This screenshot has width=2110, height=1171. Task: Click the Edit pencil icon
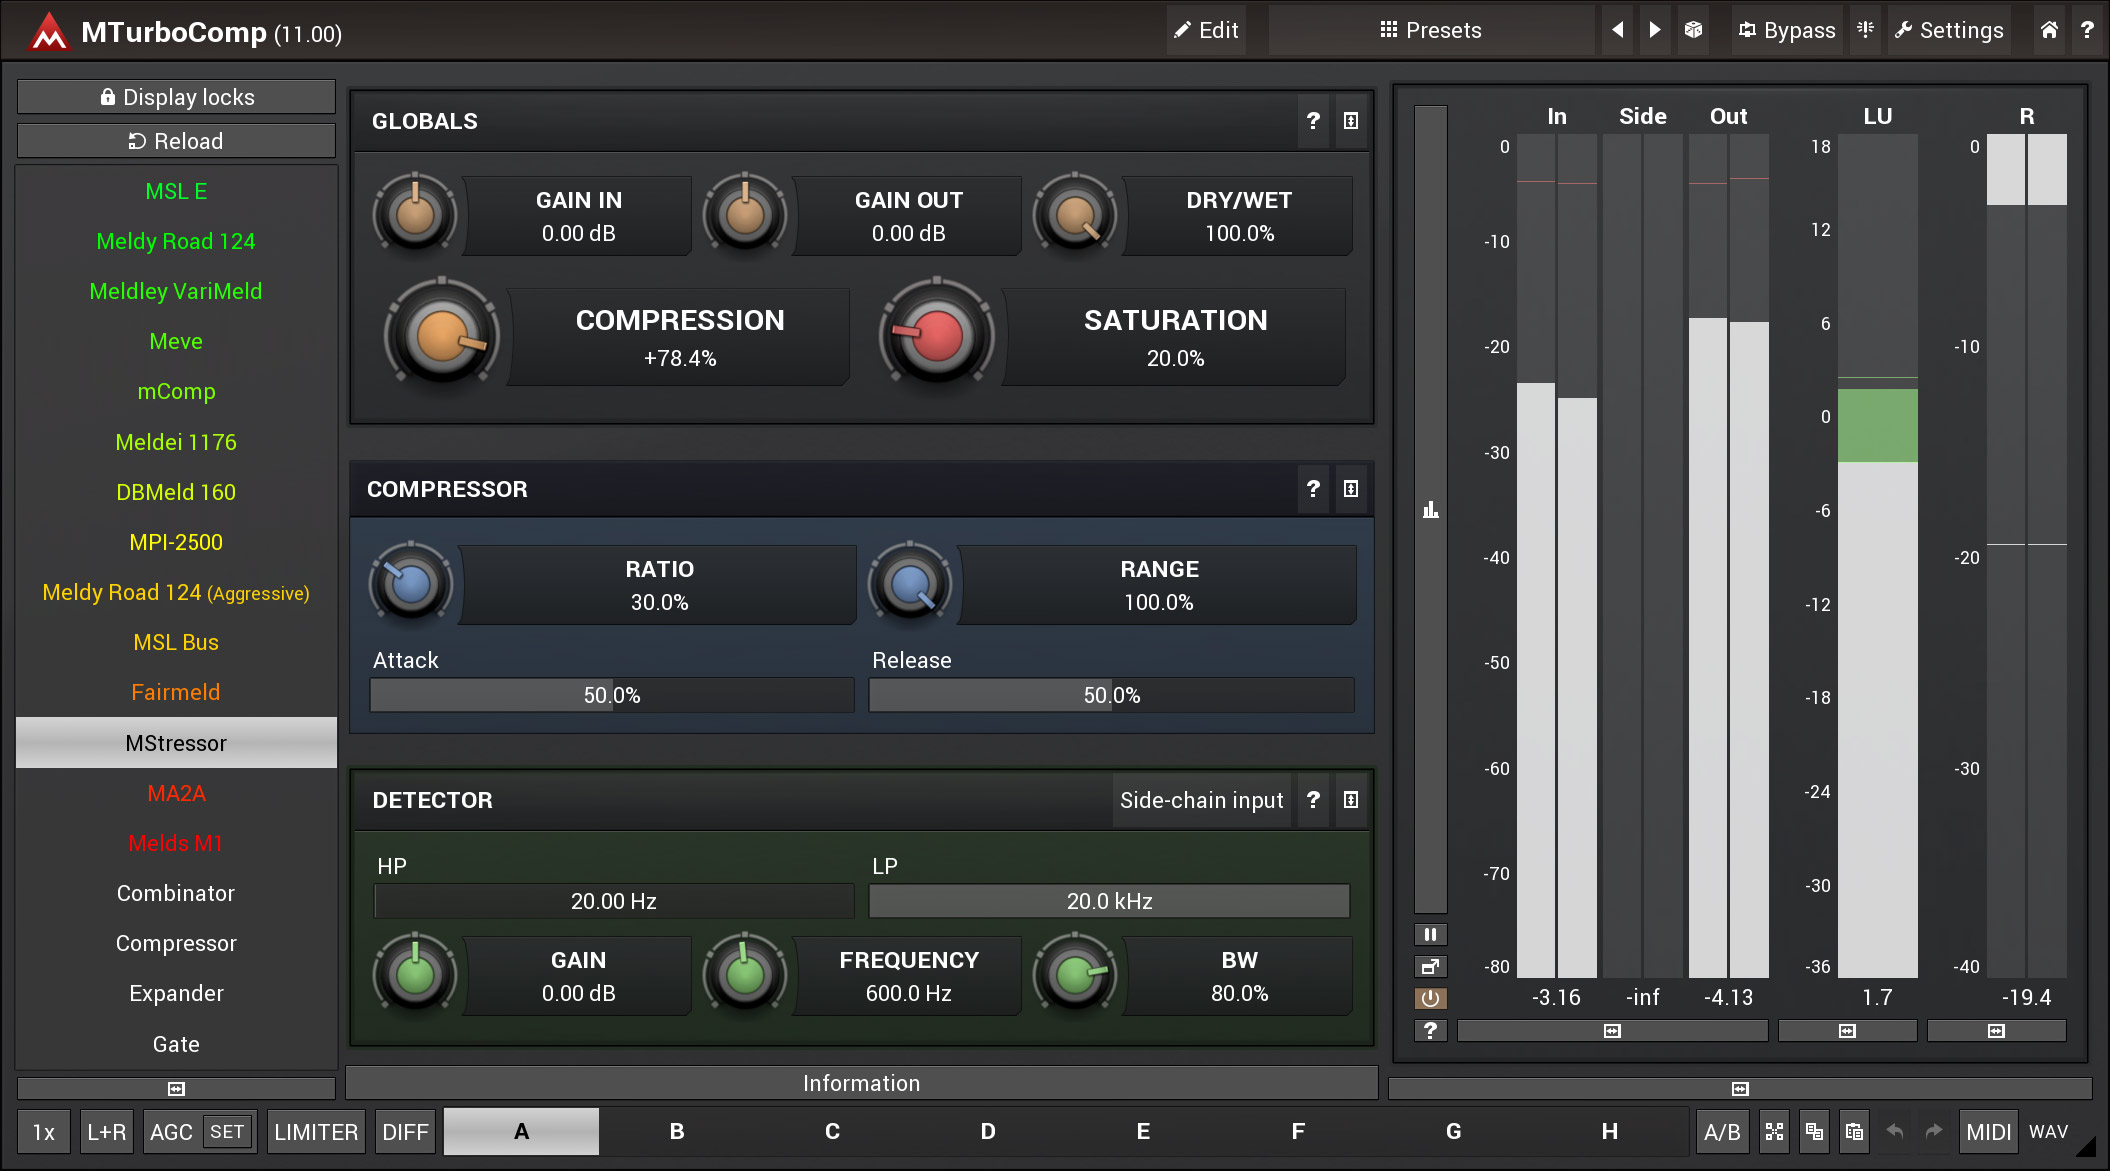tap(1205, 30)
